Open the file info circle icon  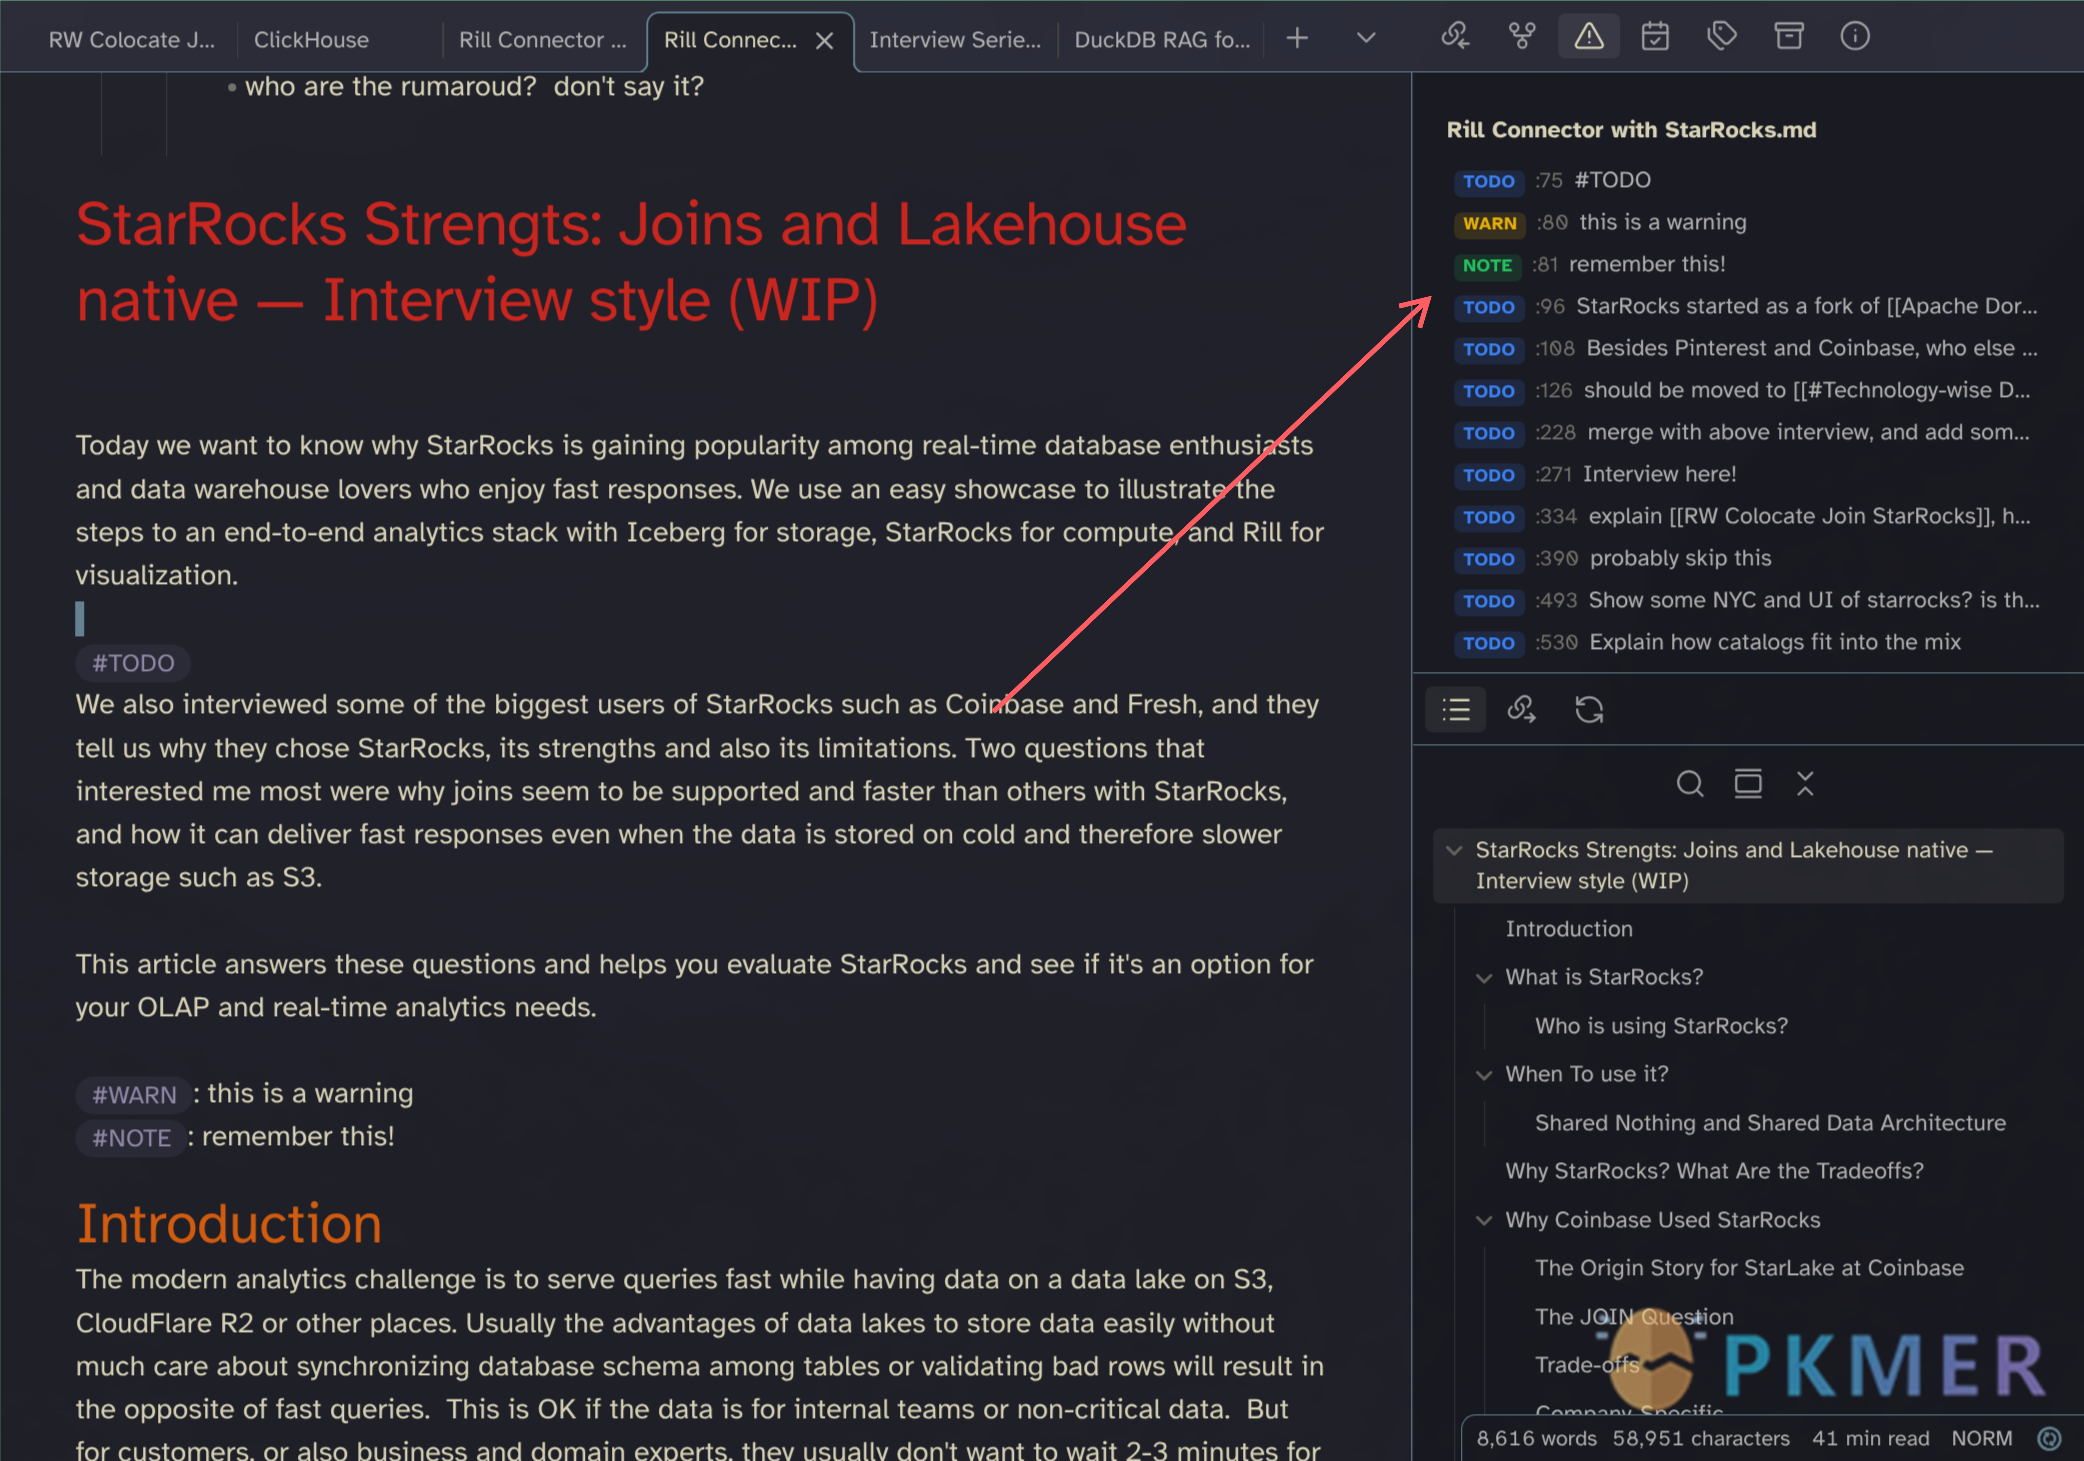(x=1855, y=37)
